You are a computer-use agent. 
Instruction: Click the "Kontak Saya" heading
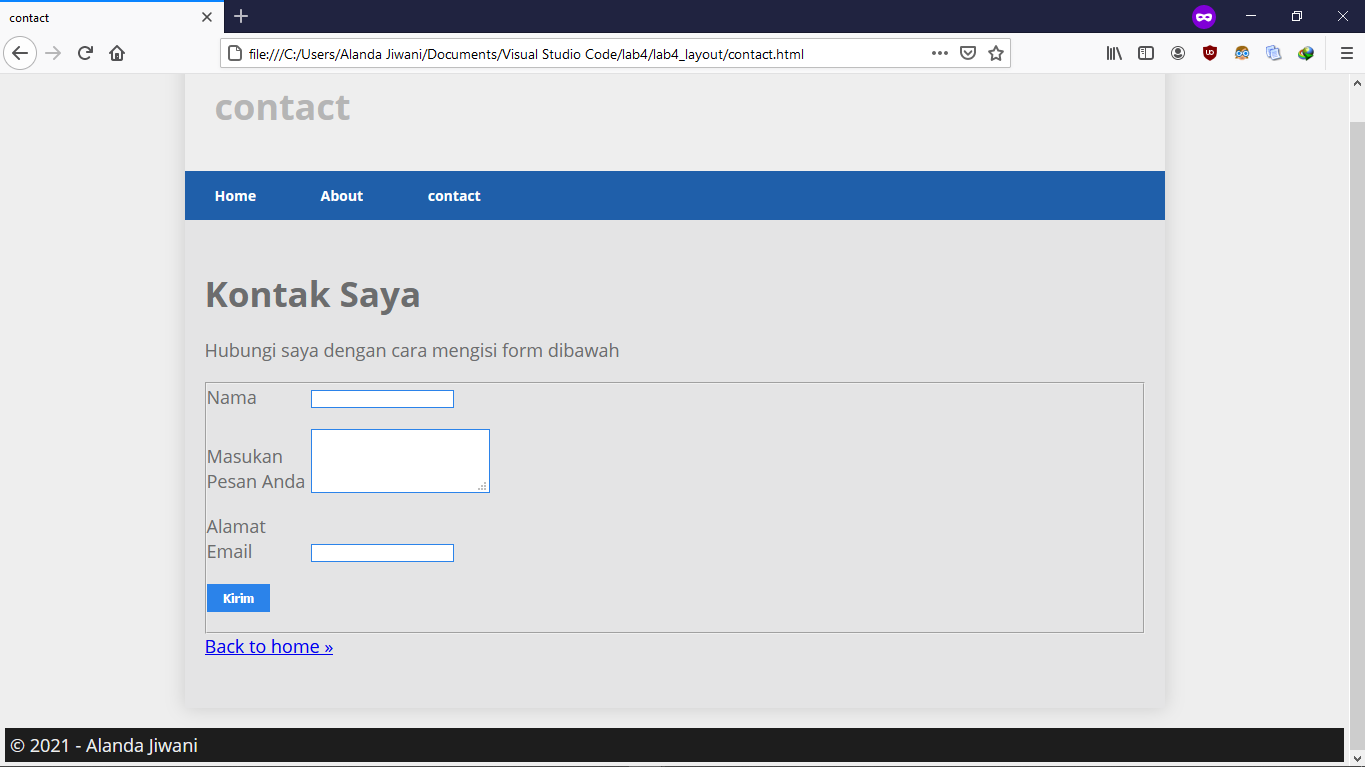click(312, 294)
